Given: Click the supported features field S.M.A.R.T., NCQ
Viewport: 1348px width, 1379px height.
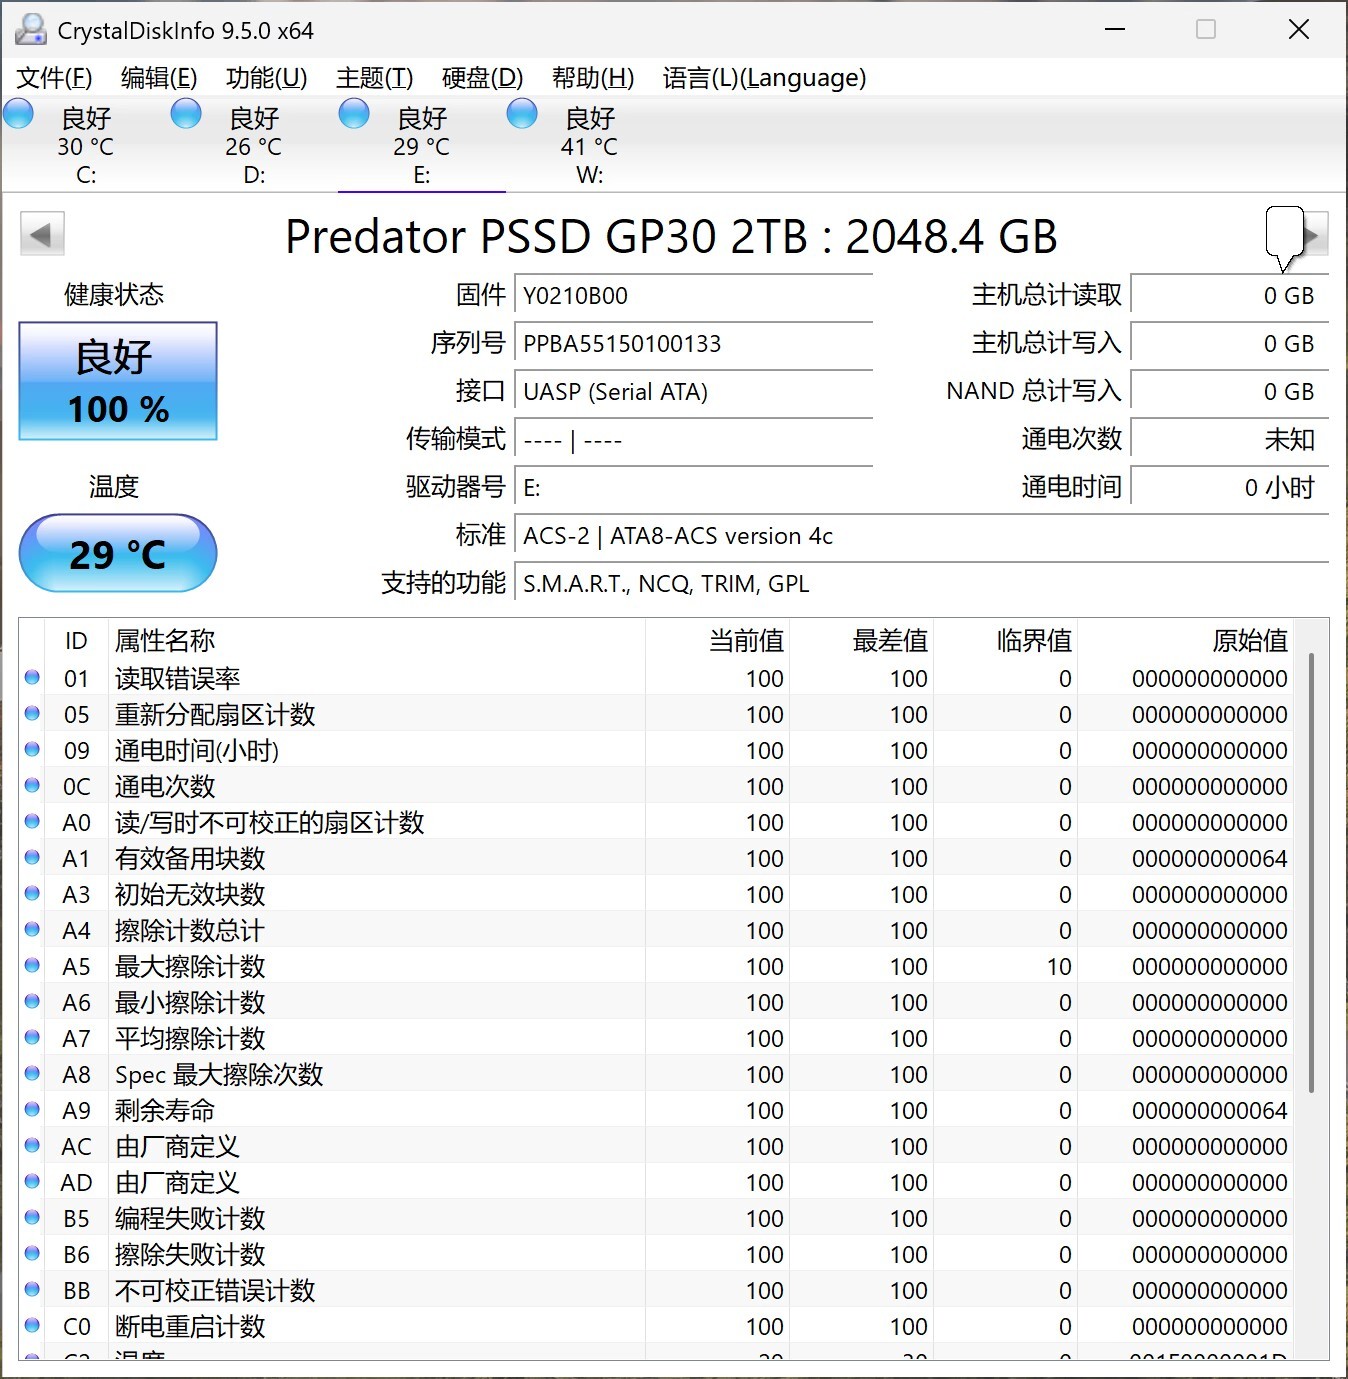Looking at the screenshot, I should (x=921, y=584).
